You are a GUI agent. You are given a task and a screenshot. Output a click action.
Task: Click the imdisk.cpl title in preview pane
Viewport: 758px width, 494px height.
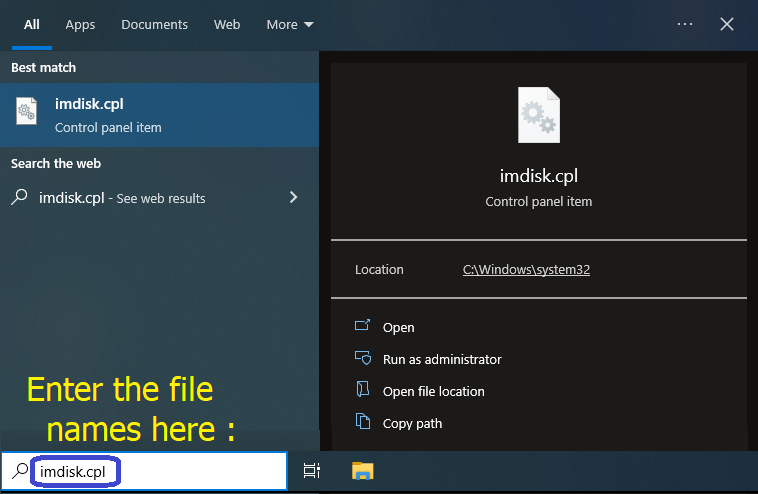pos(539,176)
